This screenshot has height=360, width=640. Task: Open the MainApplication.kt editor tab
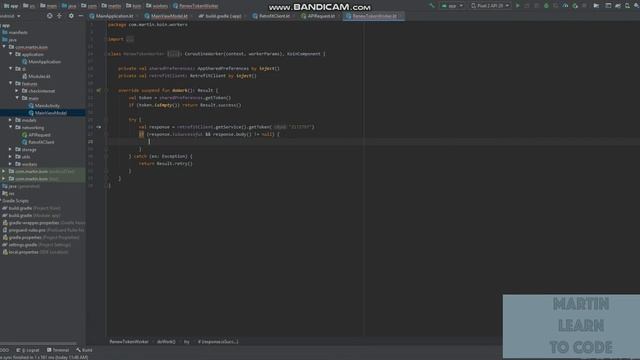(111, 16)
